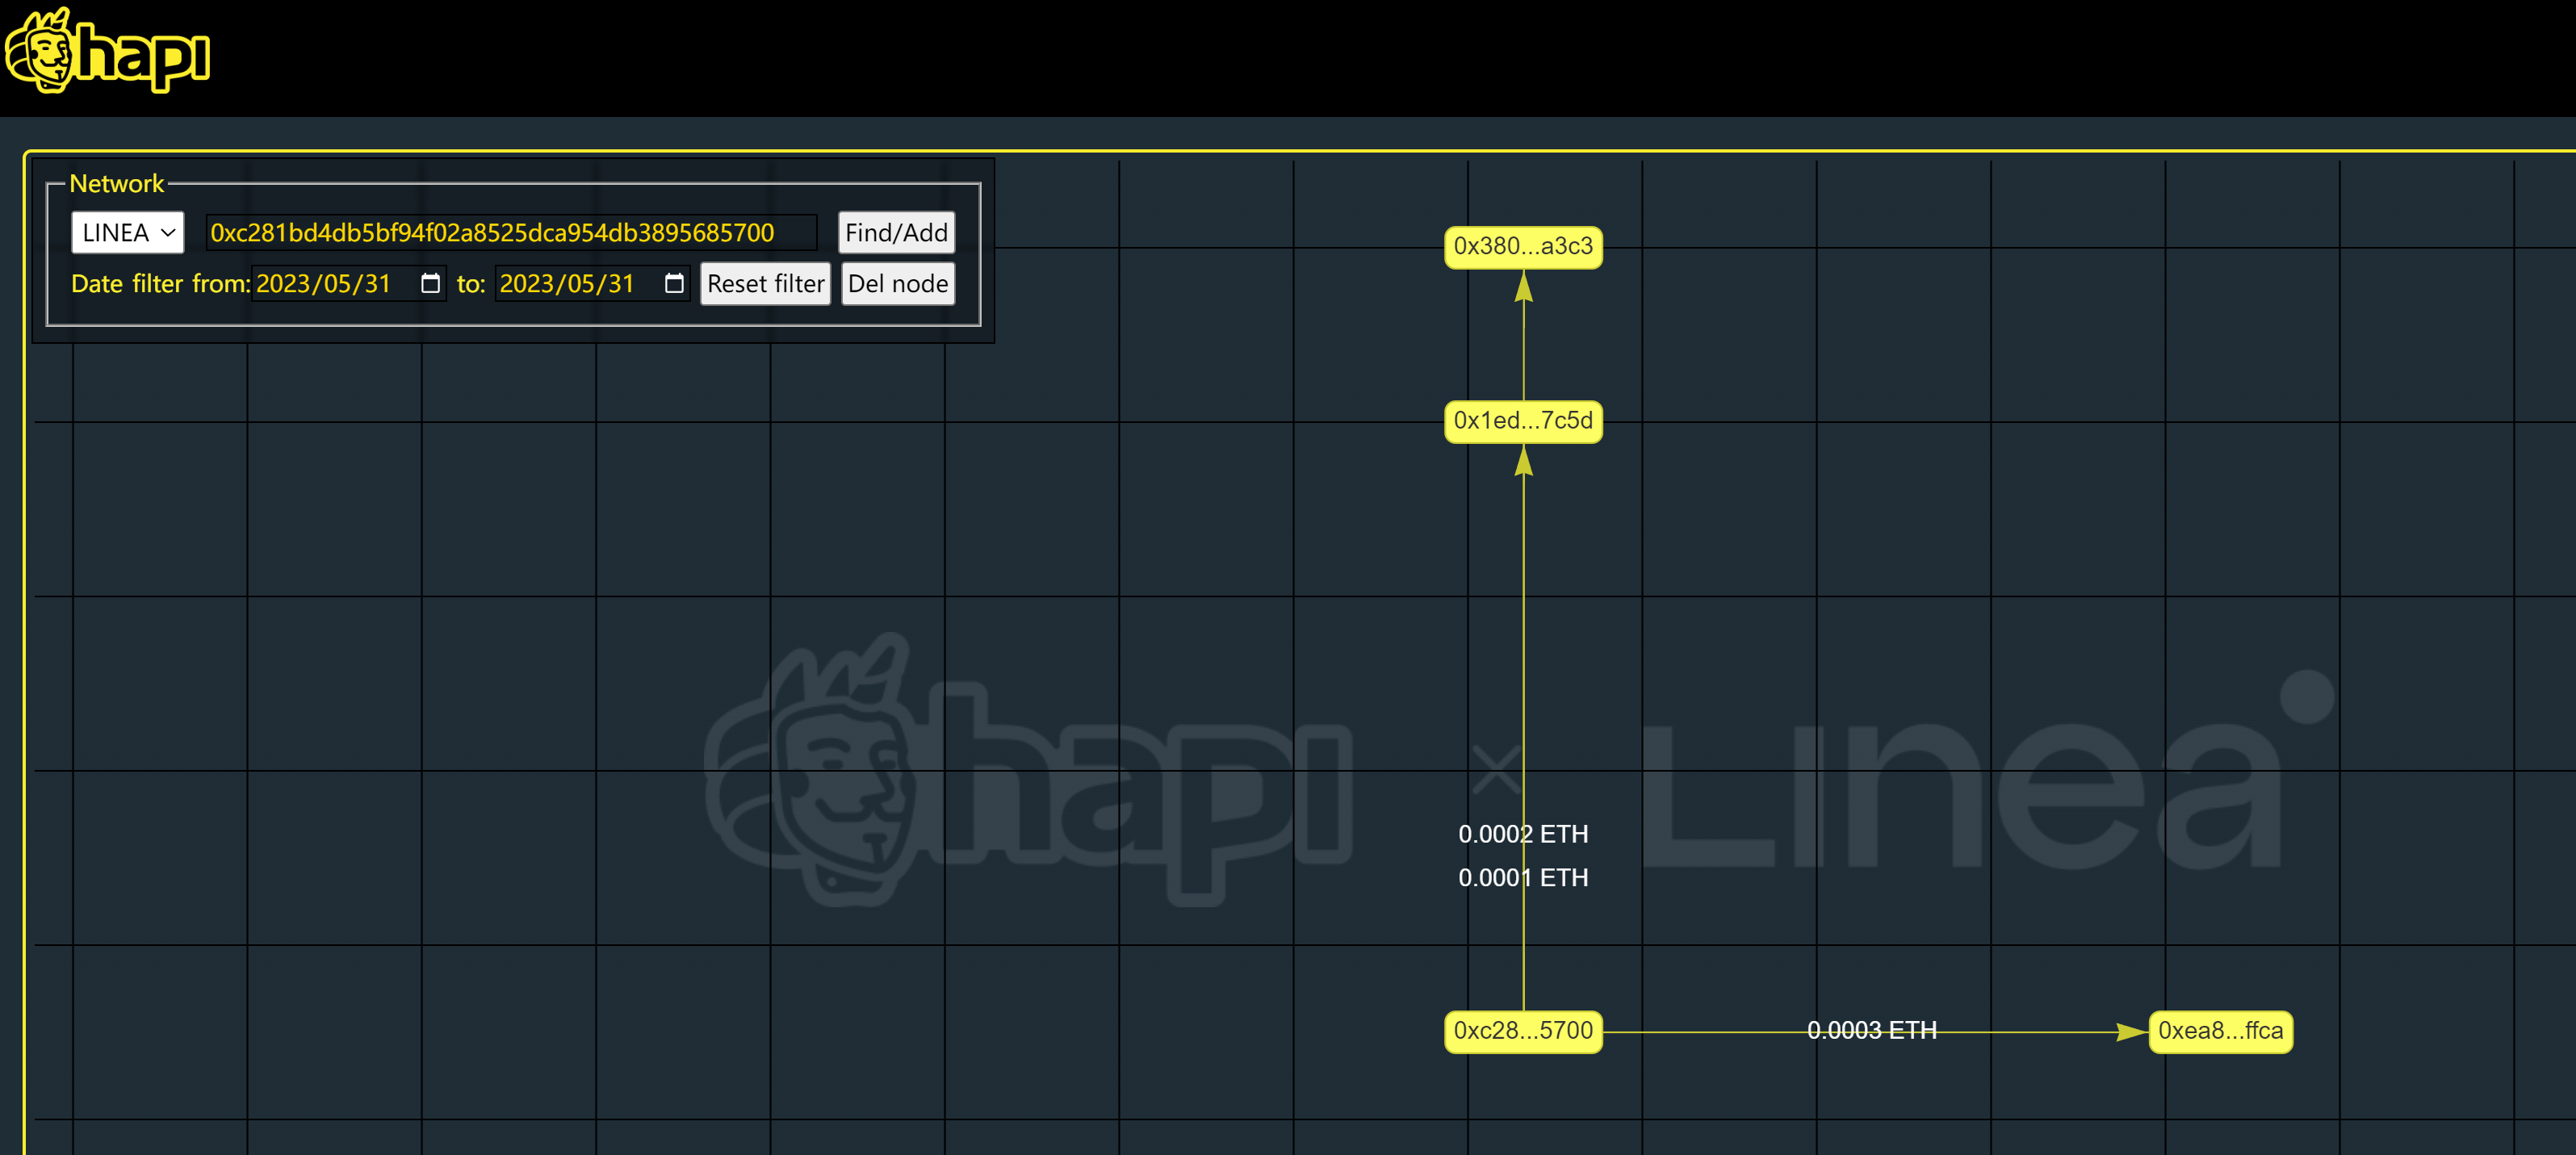Image resolution: width=2576 pixels, height=1155 pixels.
Task: Select node 0x1ed...7c5d
Action: (1523, 421)
